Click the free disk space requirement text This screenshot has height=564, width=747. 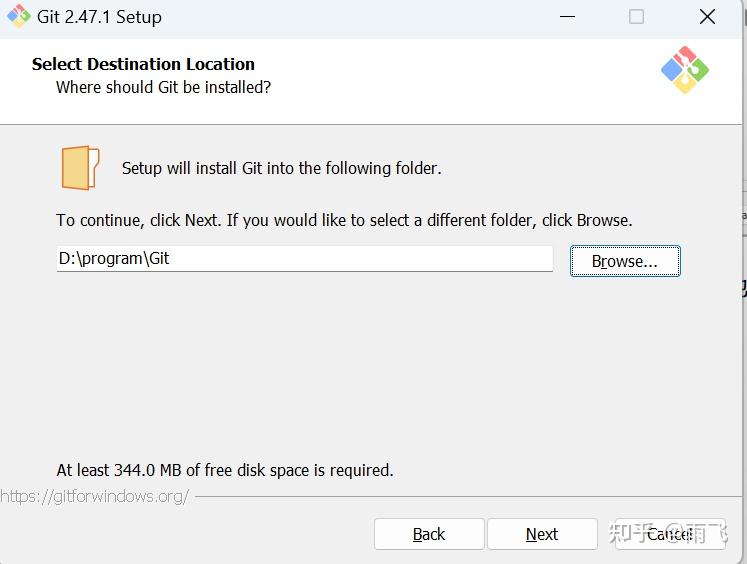[225, 470]
